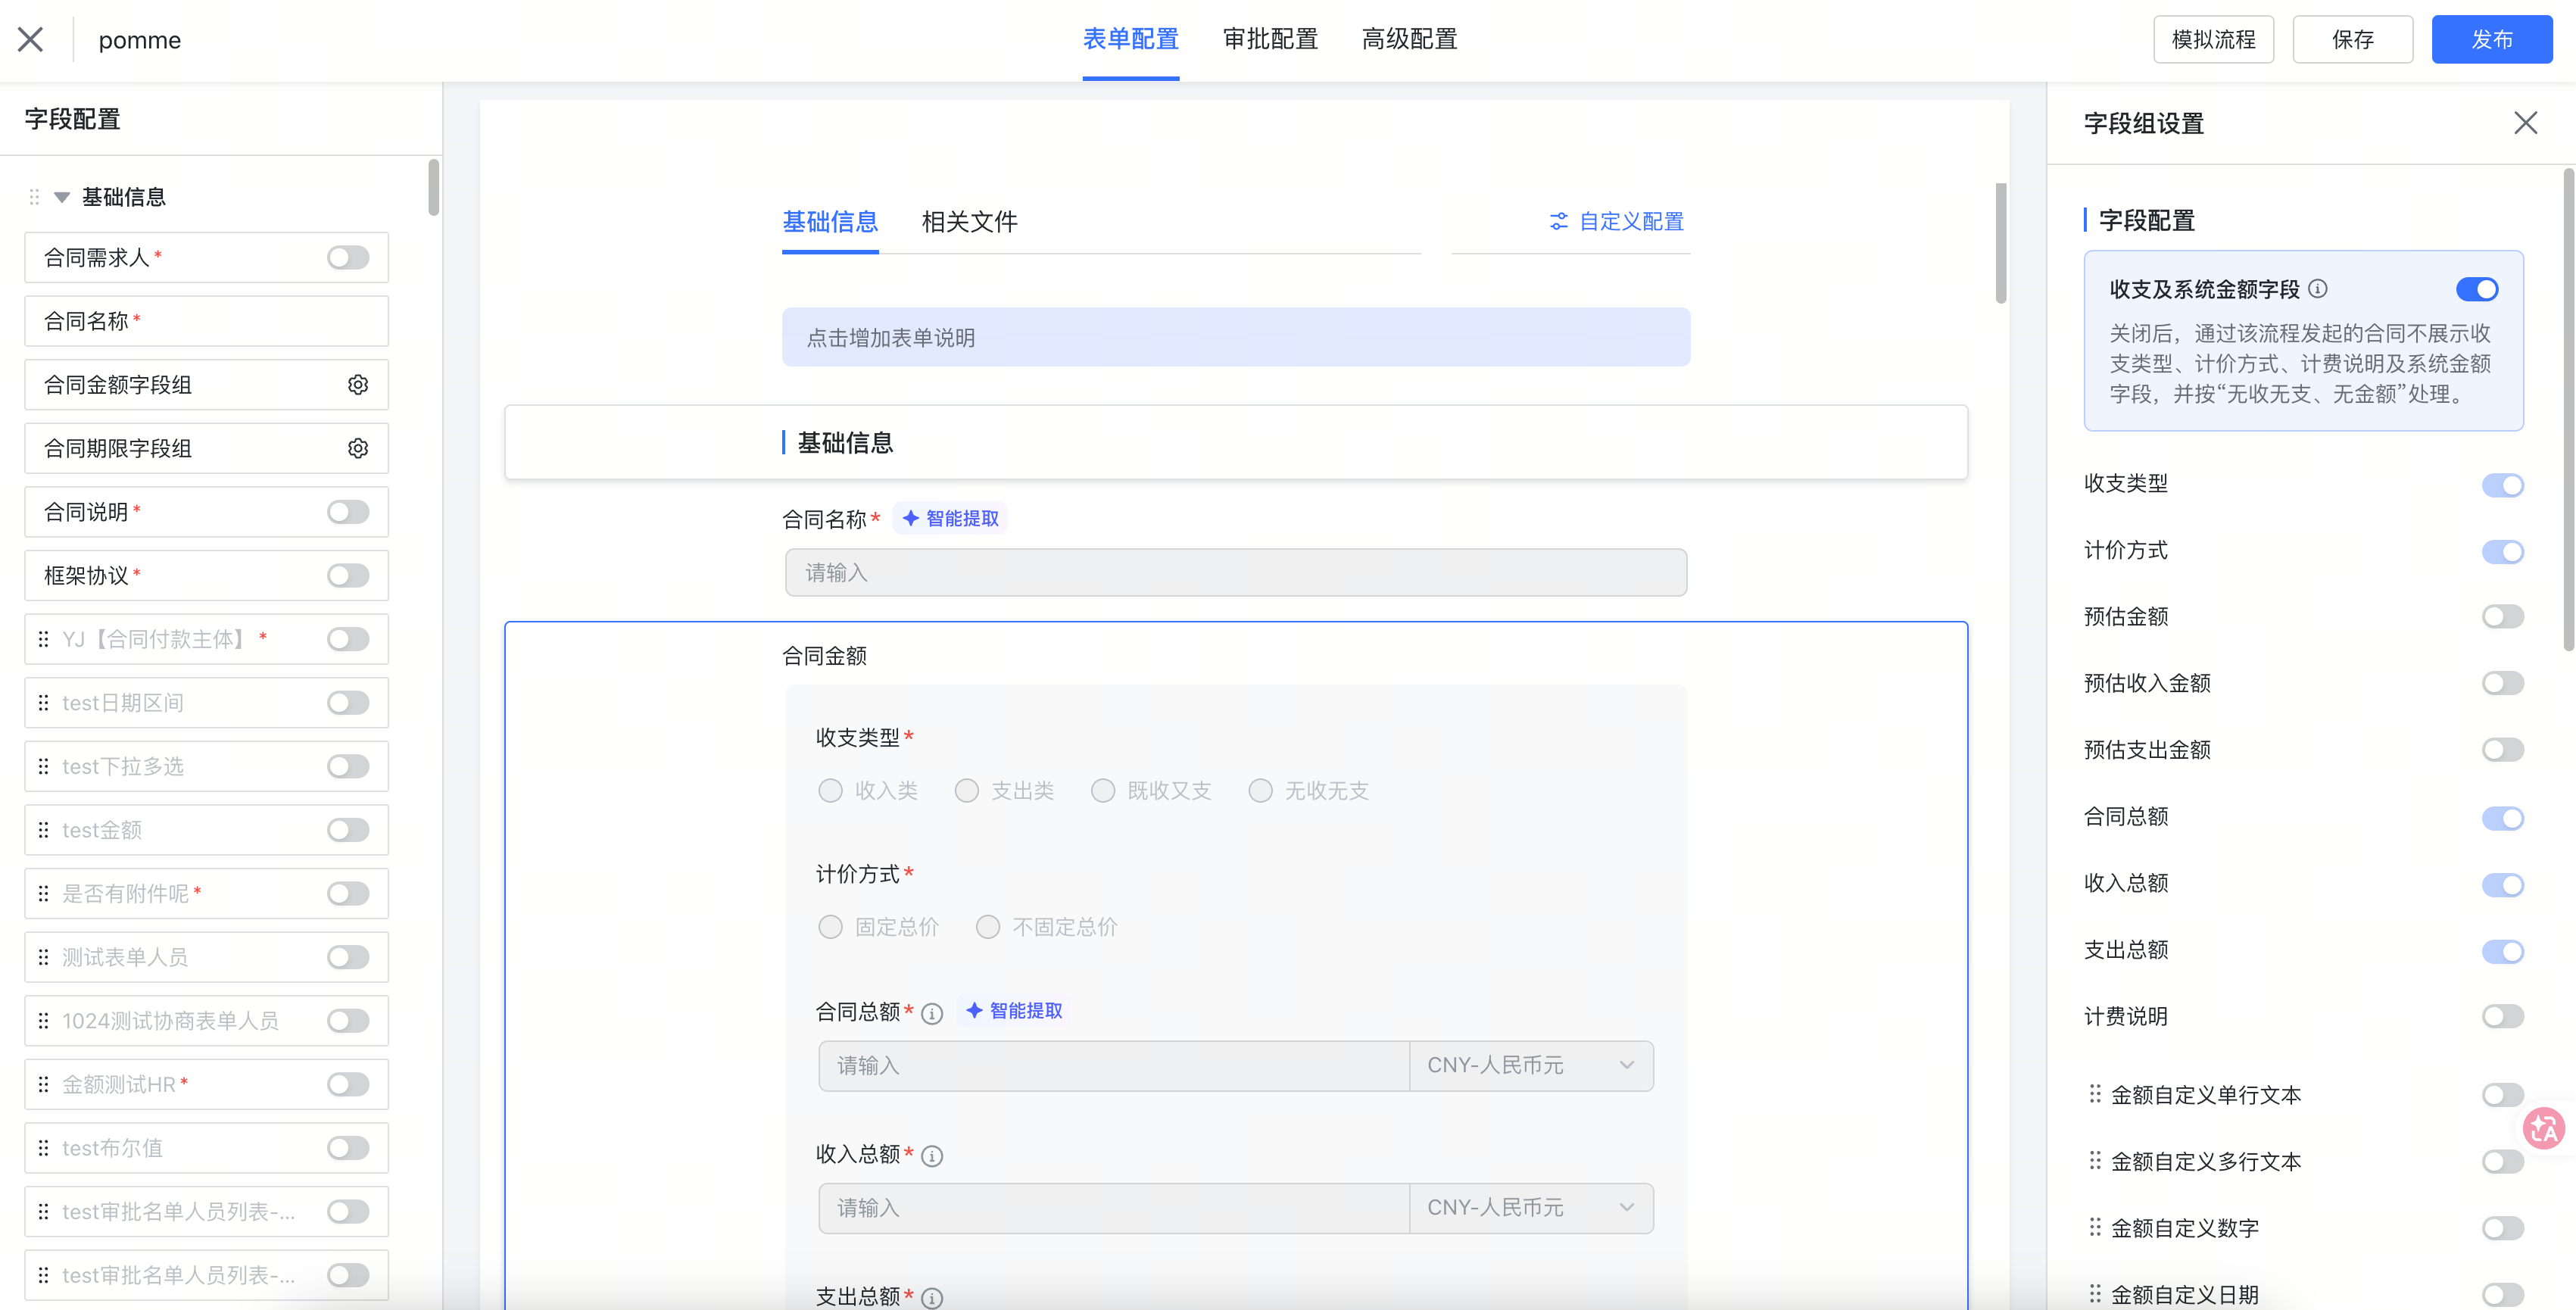Click the 模拟流程 button

[x=2213, y=39]
